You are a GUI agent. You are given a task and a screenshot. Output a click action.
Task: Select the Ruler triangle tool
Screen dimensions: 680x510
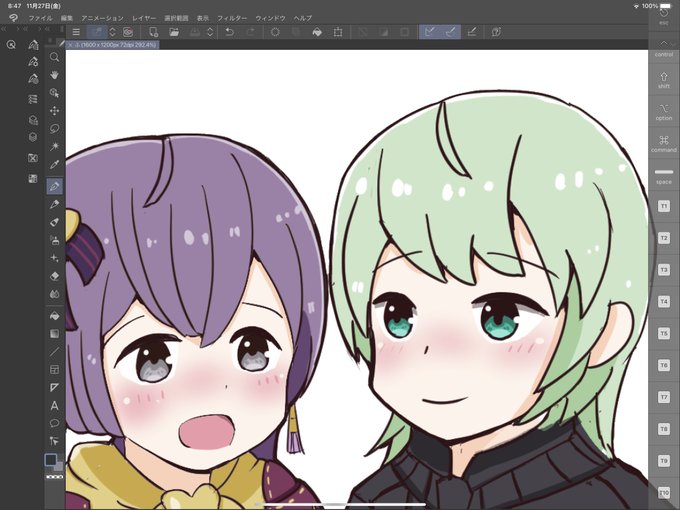pyautogui.click(x=54, y=387)
